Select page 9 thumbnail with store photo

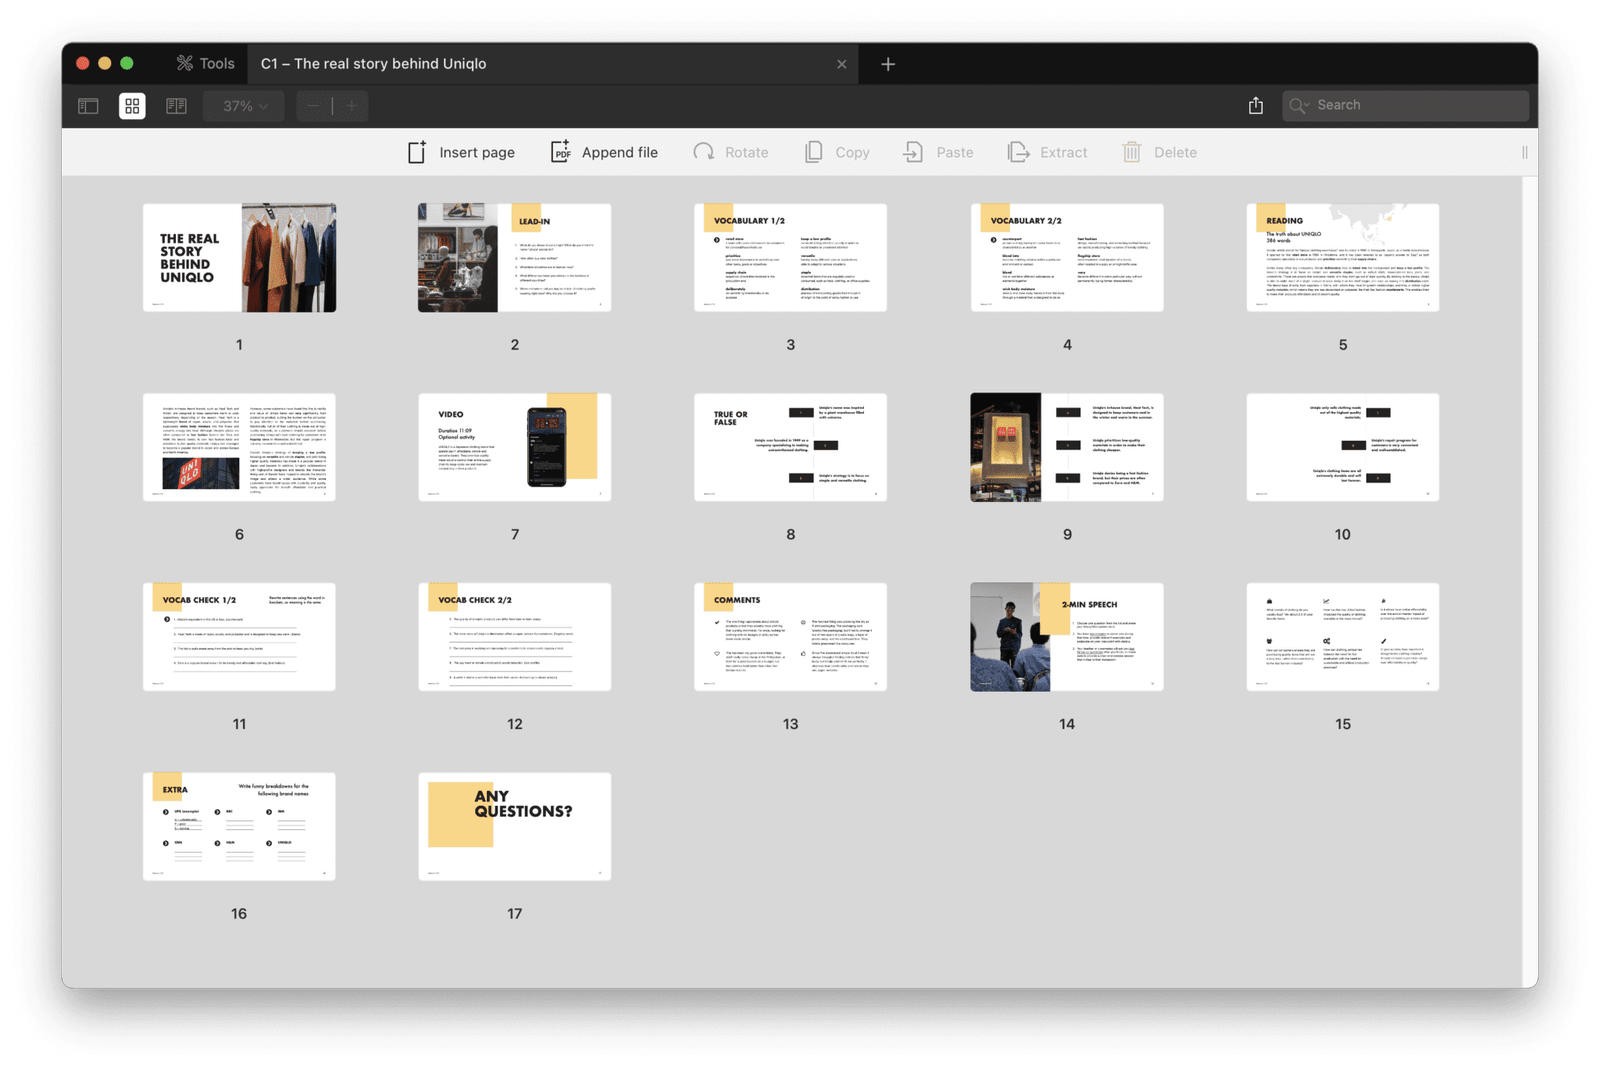(1067, 447)
